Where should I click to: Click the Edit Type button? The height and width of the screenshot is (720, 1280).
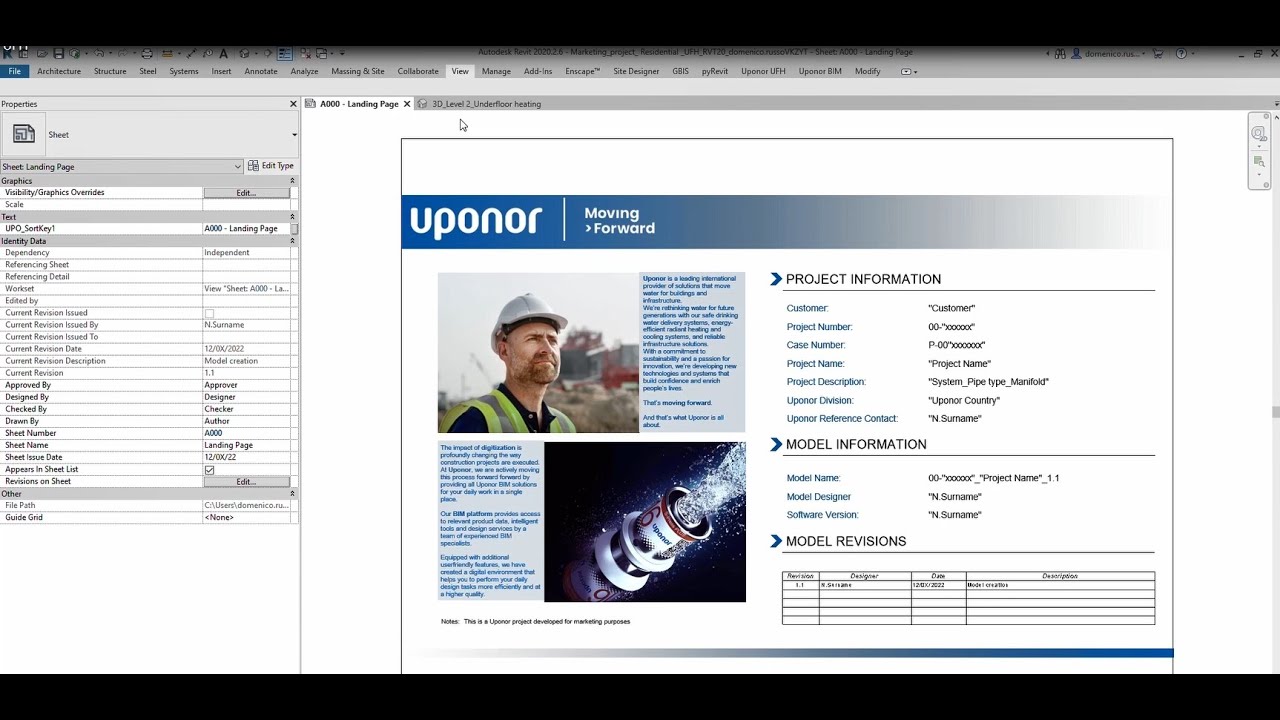coord(271,166)
